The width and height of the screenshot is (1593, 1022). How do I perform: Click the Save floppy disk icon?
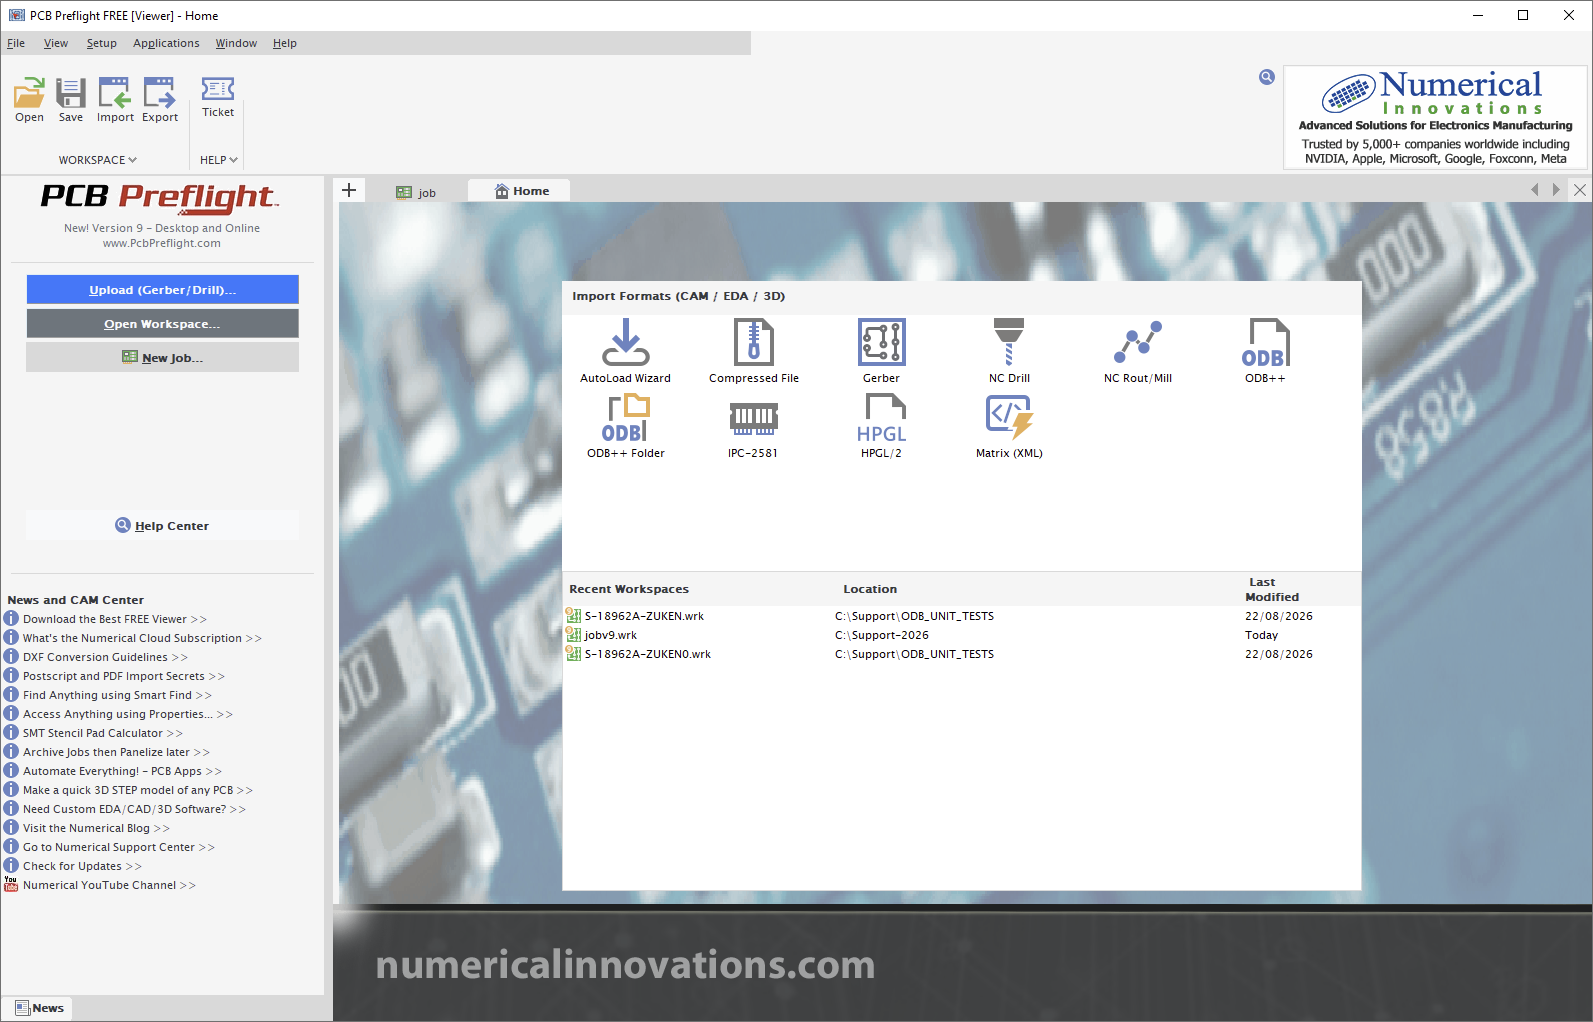pos(71,99)
